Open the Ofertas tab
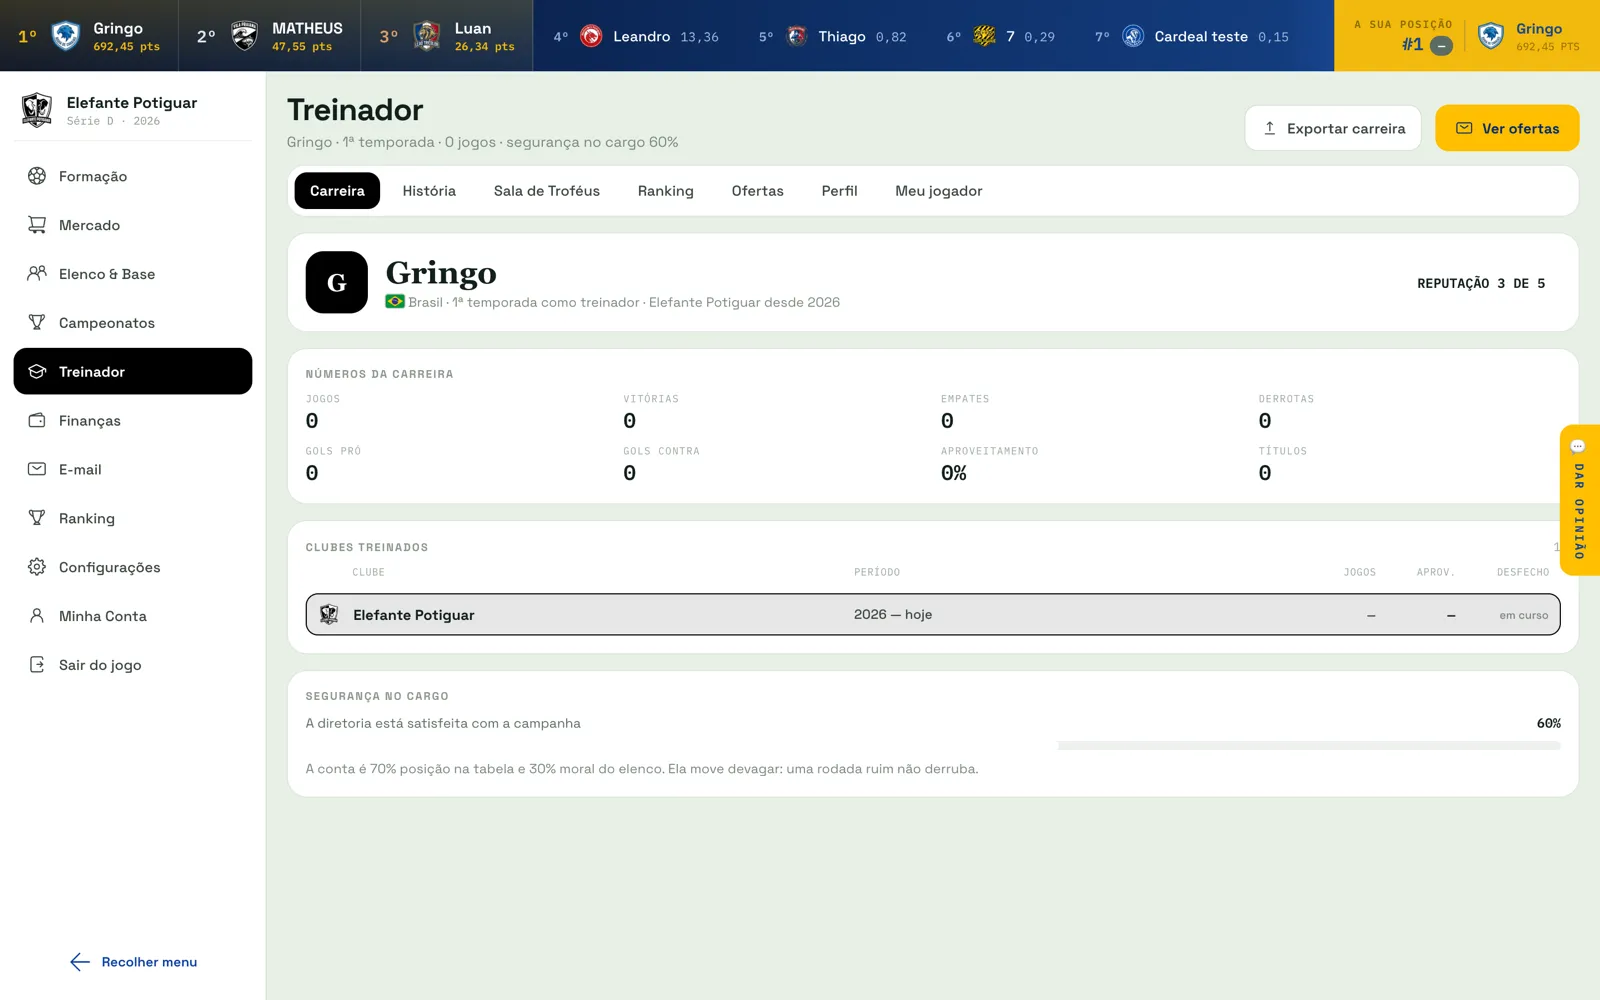Screen dimensions: 1600x1000 point(758,191)
